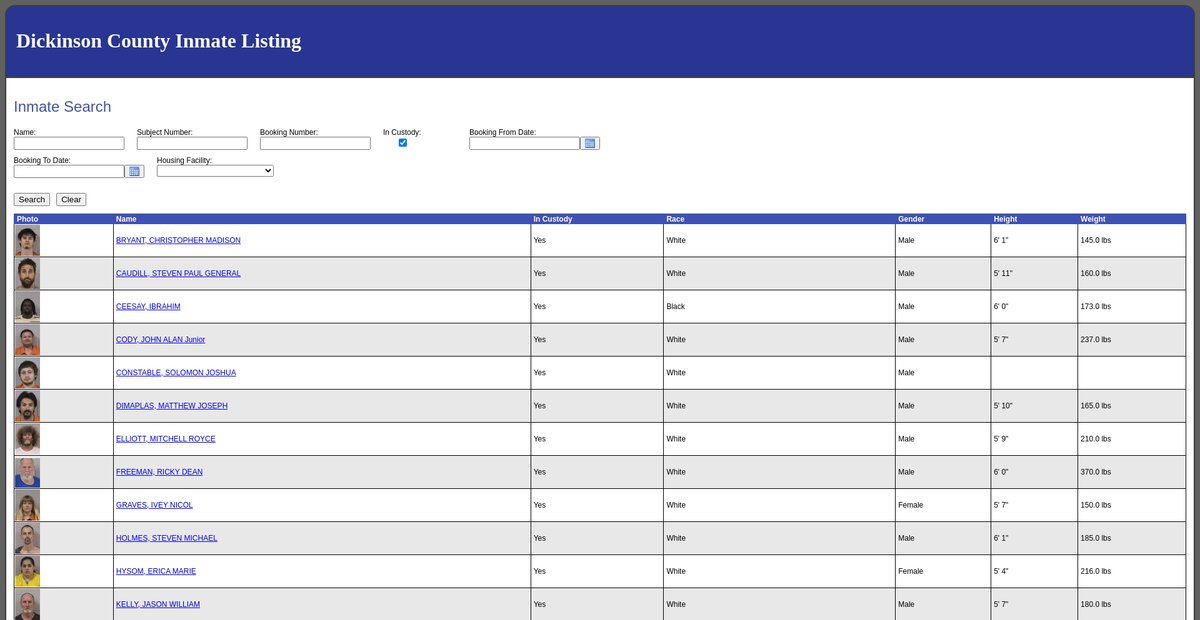The image size is (1200, 620).
Task: Open BRYANT, CHRISTOPHER MADISON inmate record
Action: coord(178,240)
